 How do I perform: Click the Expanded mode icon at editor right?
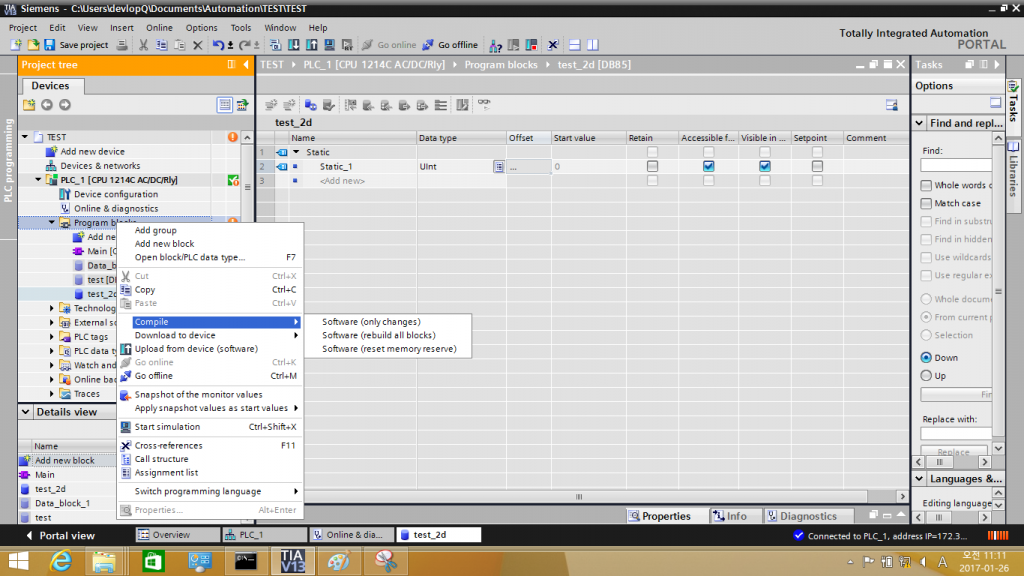pyautogui.click(x=891, y=105)
